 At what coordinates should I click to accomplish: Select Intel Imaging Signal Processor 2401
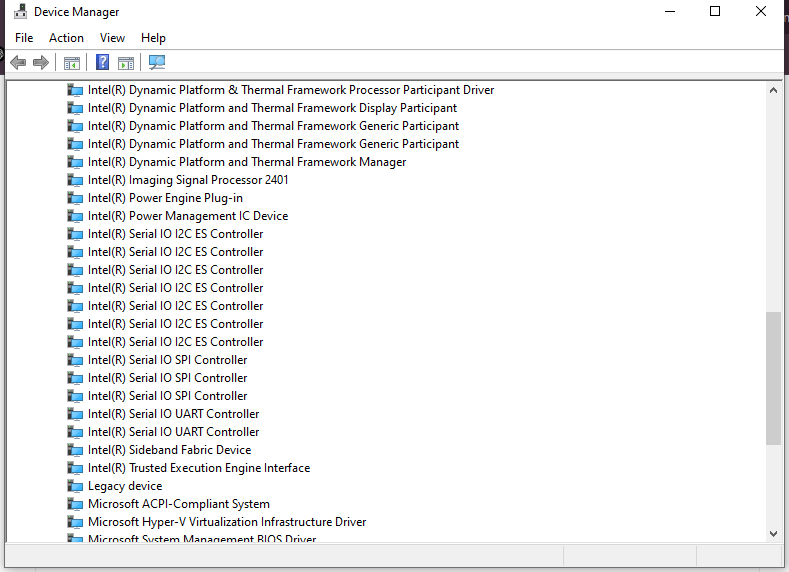pos(188,180)
